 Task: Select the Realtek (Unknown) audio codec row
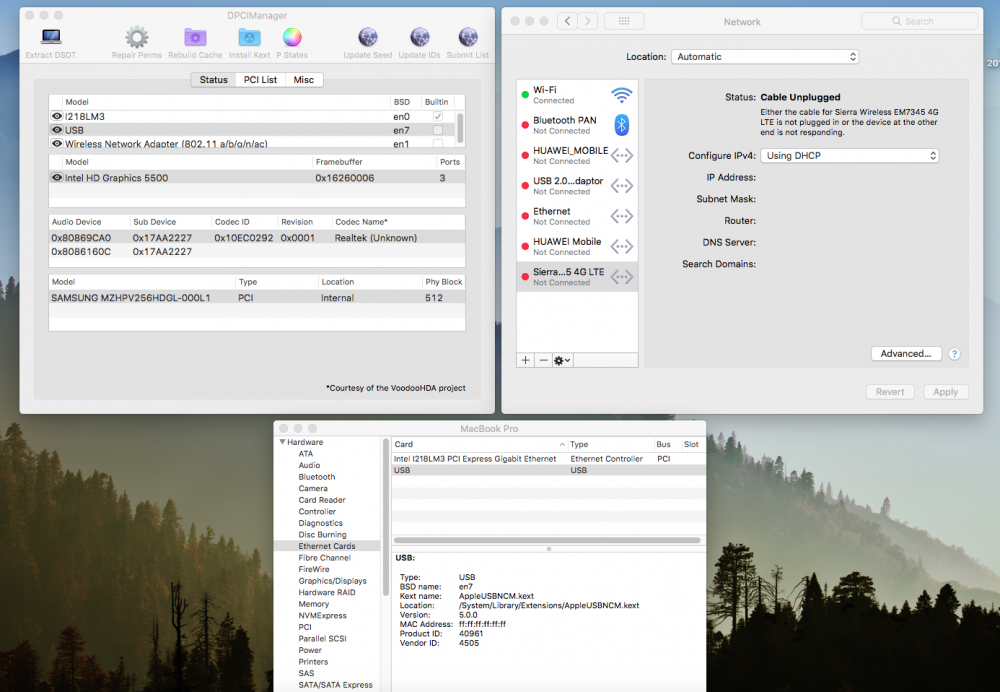pyautogui.click(x=257, y=238)
